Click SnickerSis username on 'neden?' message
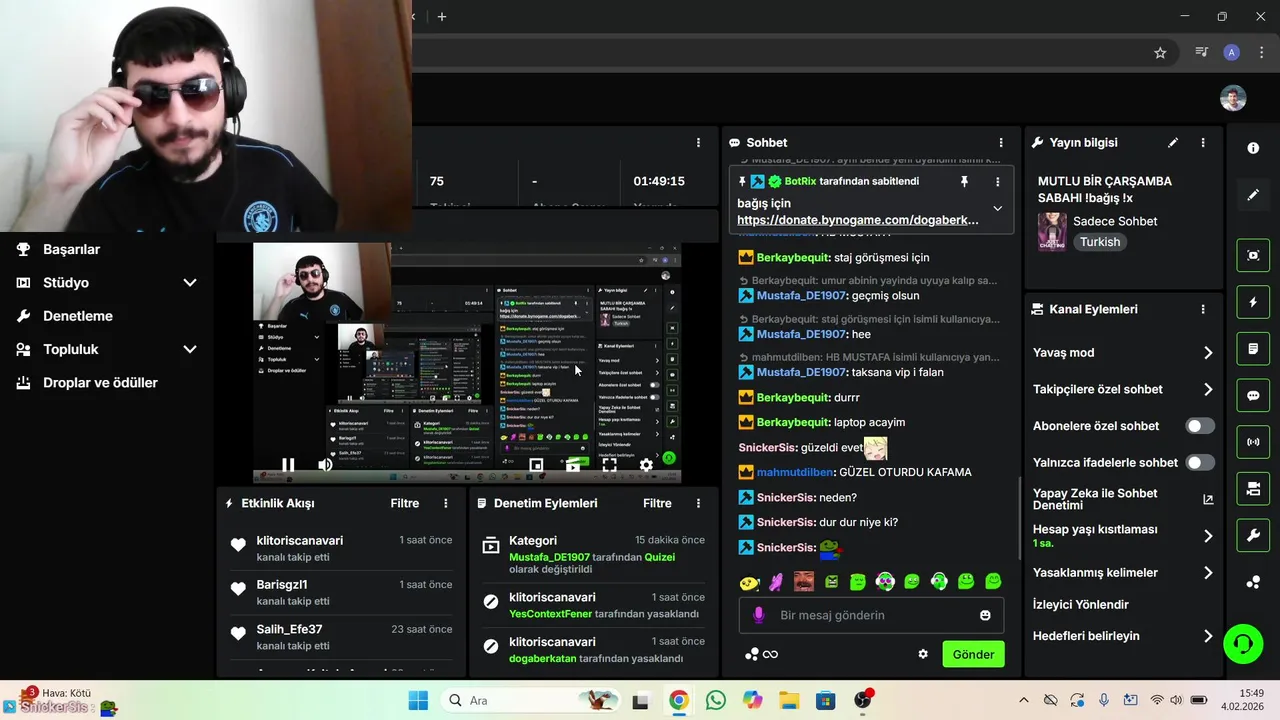This screenshot has height=720, width=1280. click(786, 497)
